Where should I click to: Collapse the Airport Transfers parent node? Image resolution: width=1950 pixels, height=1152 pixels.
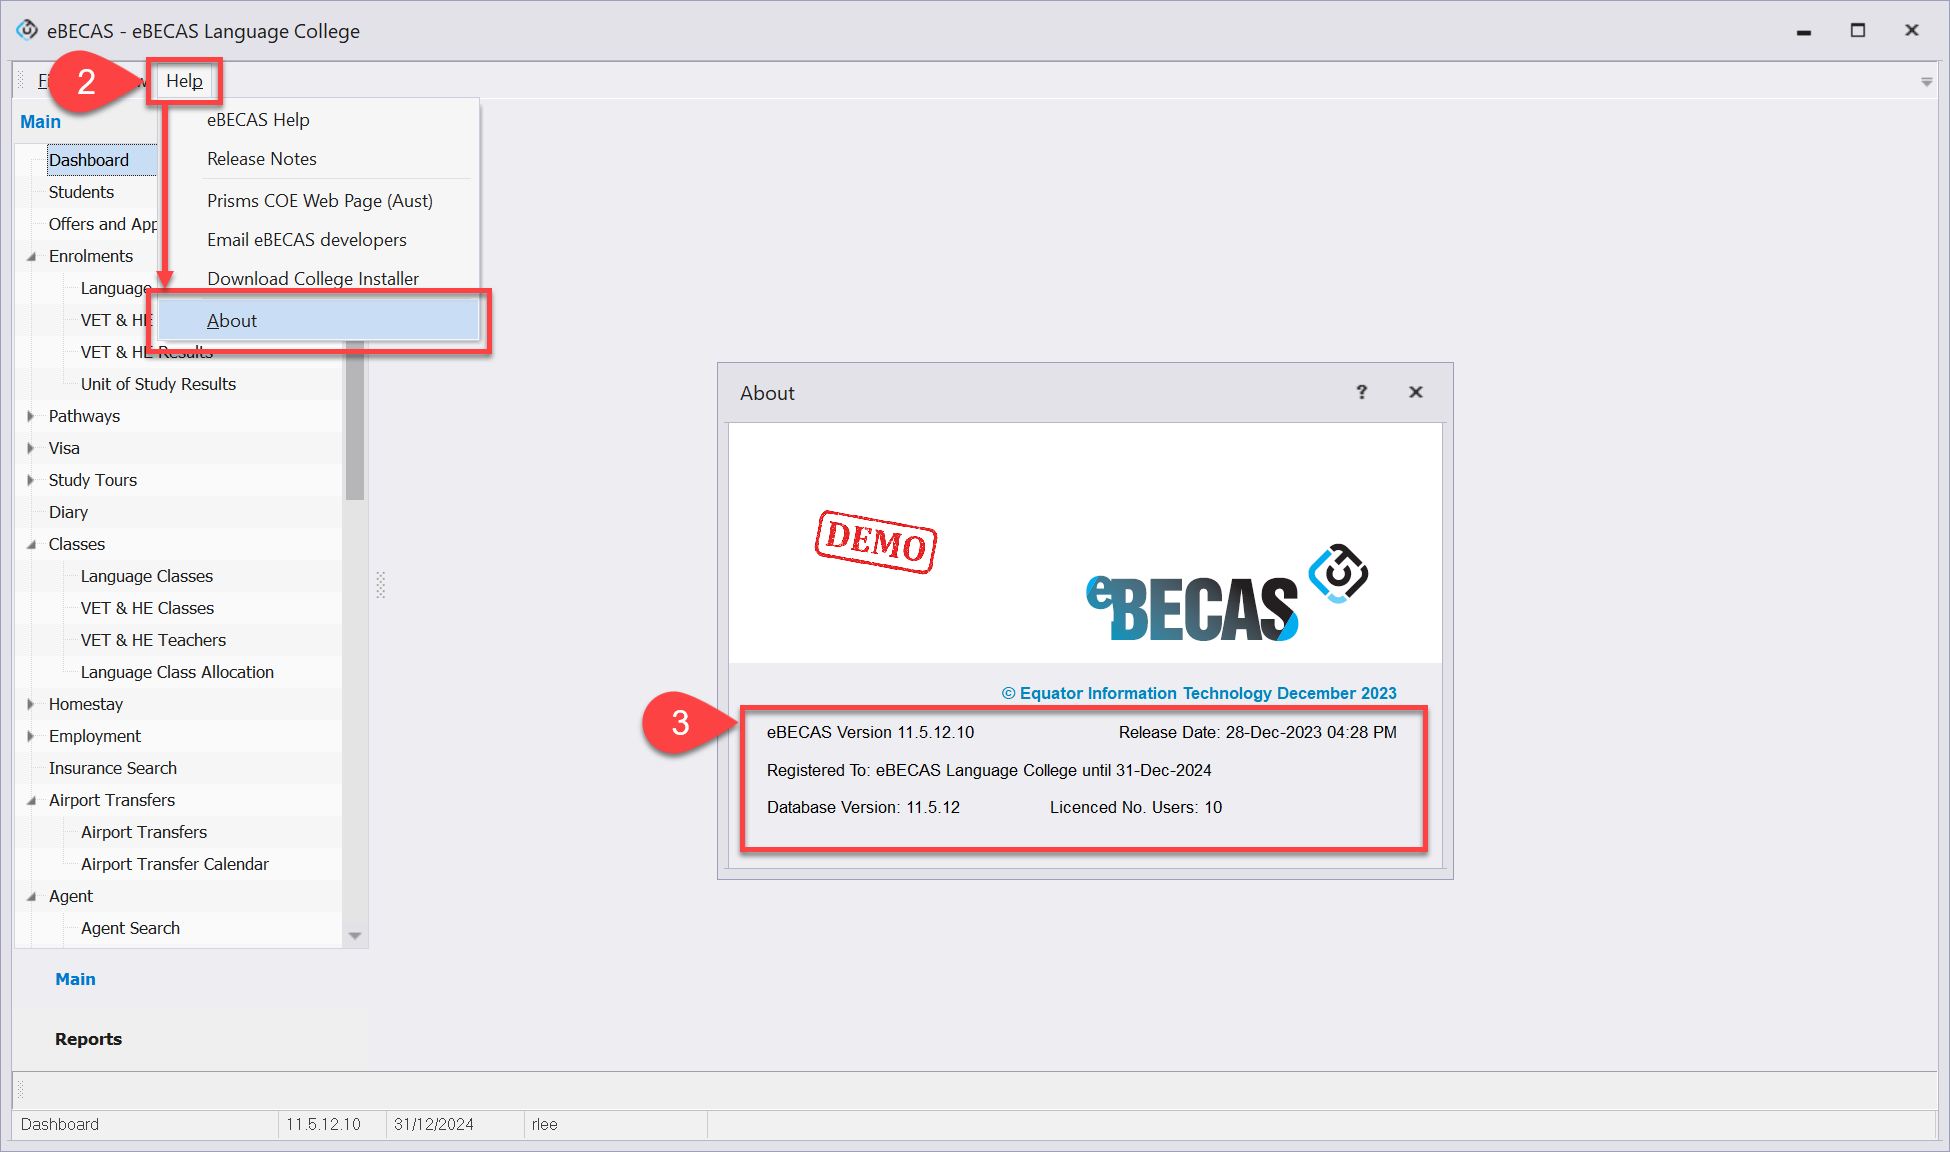click(x=30, y=800)
